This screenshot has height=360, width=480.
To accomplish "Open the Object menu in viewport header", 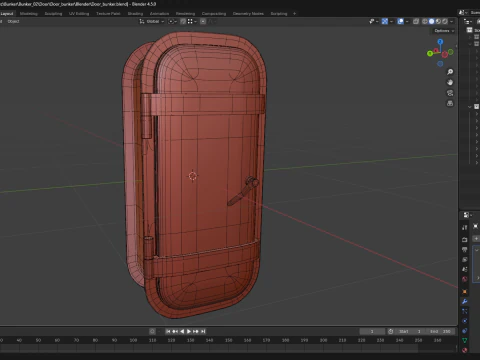I will point(13,21).
